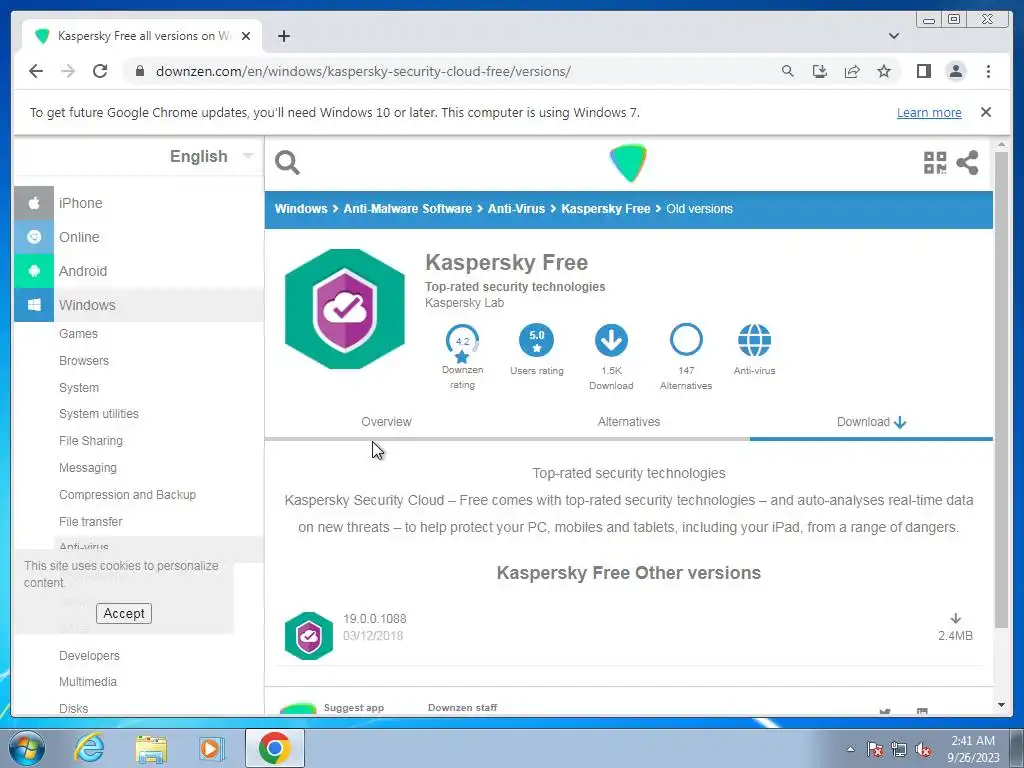Click the Learn more link
The image size is (1024, 768).
tap(929, 112)
